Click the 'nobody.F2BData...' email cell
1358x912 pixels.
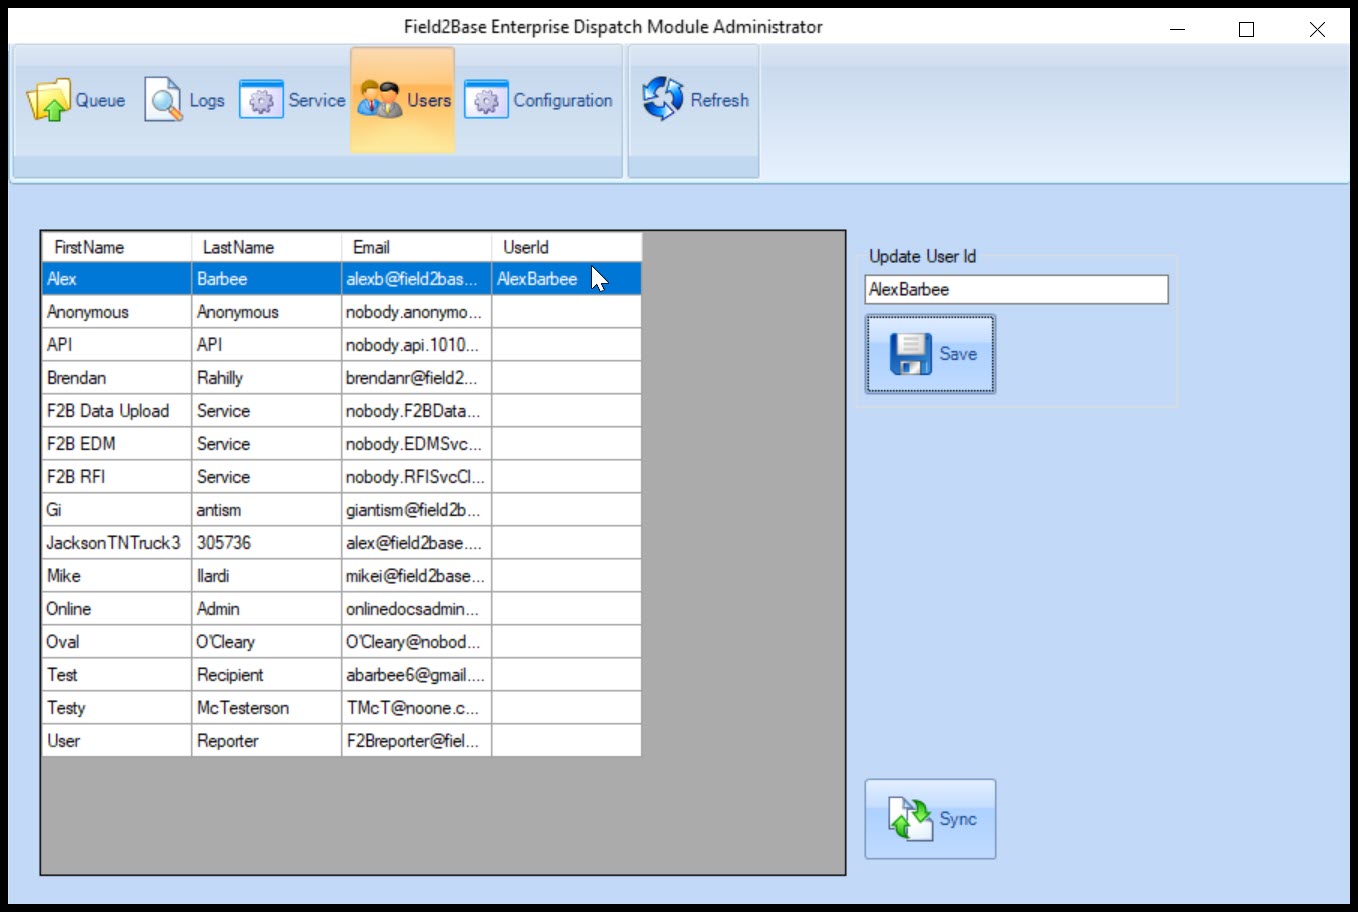pyautogui.click(x=416, y=411)
